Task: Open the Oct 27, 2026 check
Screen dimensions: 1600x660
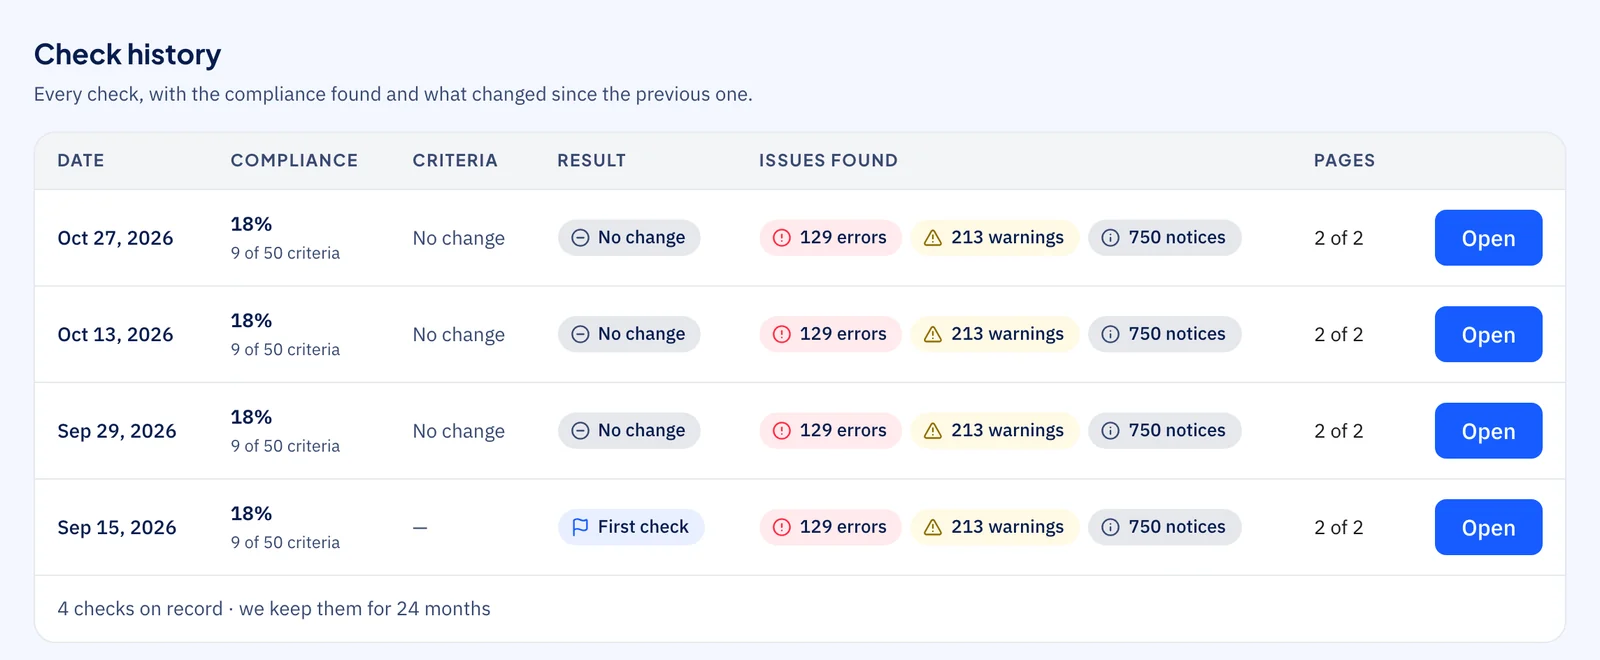Action: [x=1488, y=238]
